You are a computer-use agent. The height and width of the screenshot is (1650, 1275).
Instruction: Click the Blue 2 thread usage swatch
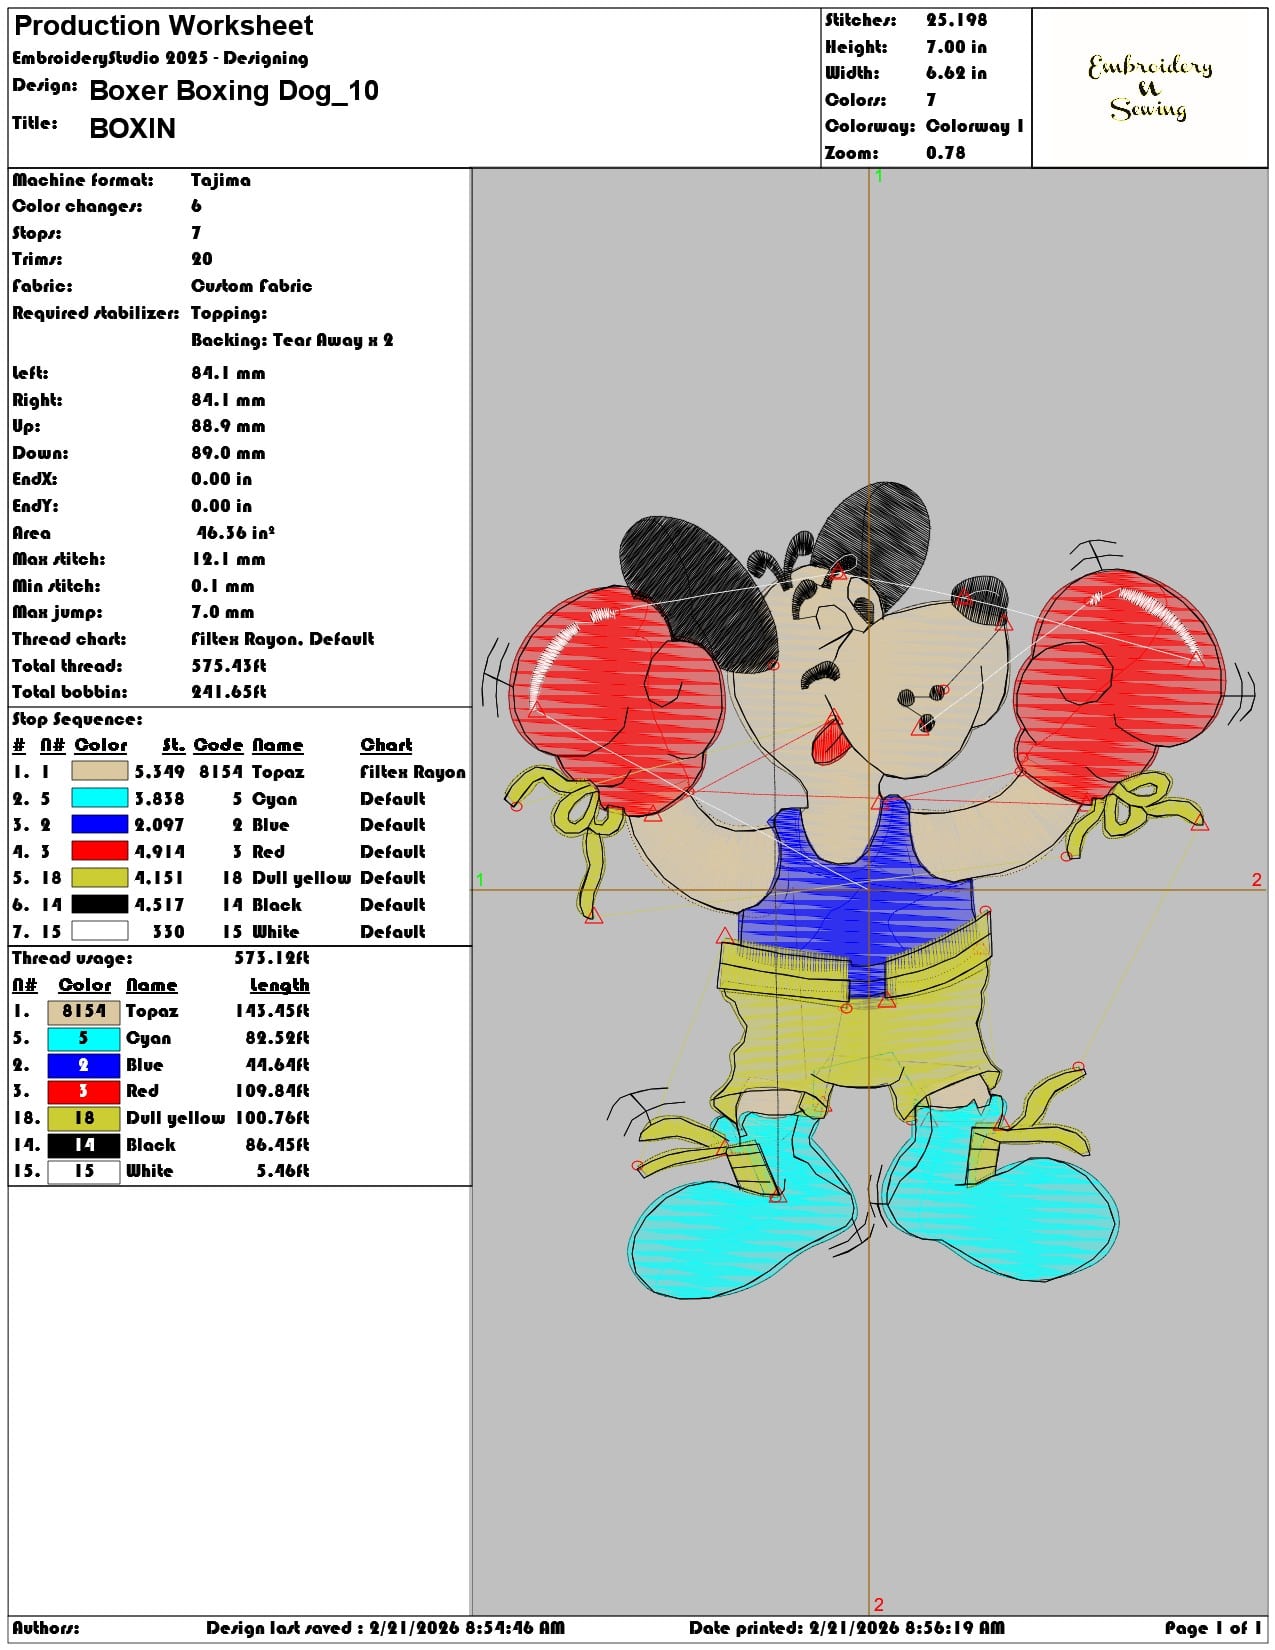pos(84,1065)
